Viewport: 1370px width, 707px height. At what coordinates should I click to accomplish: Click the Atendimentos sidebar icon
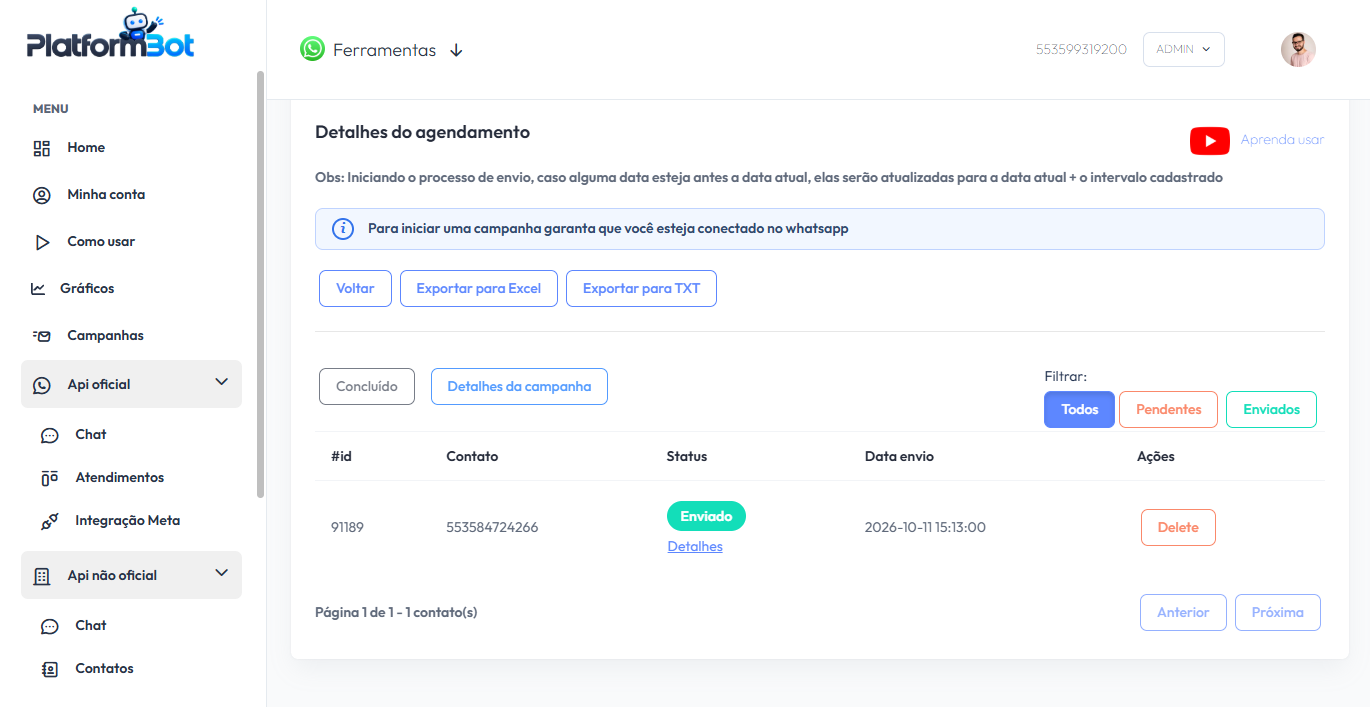tap(49, 478)
